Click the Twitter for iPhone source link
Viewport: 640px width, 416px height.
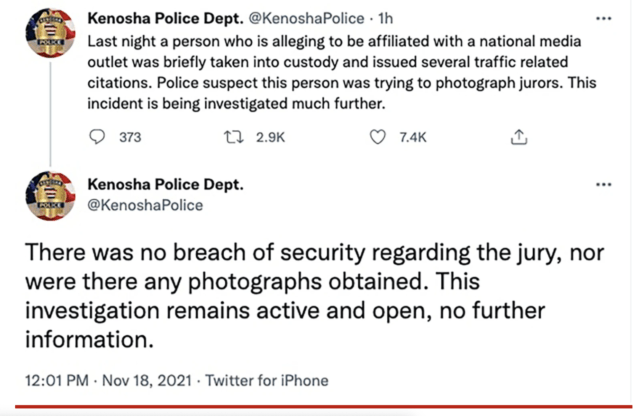click(x=267, y=380)
